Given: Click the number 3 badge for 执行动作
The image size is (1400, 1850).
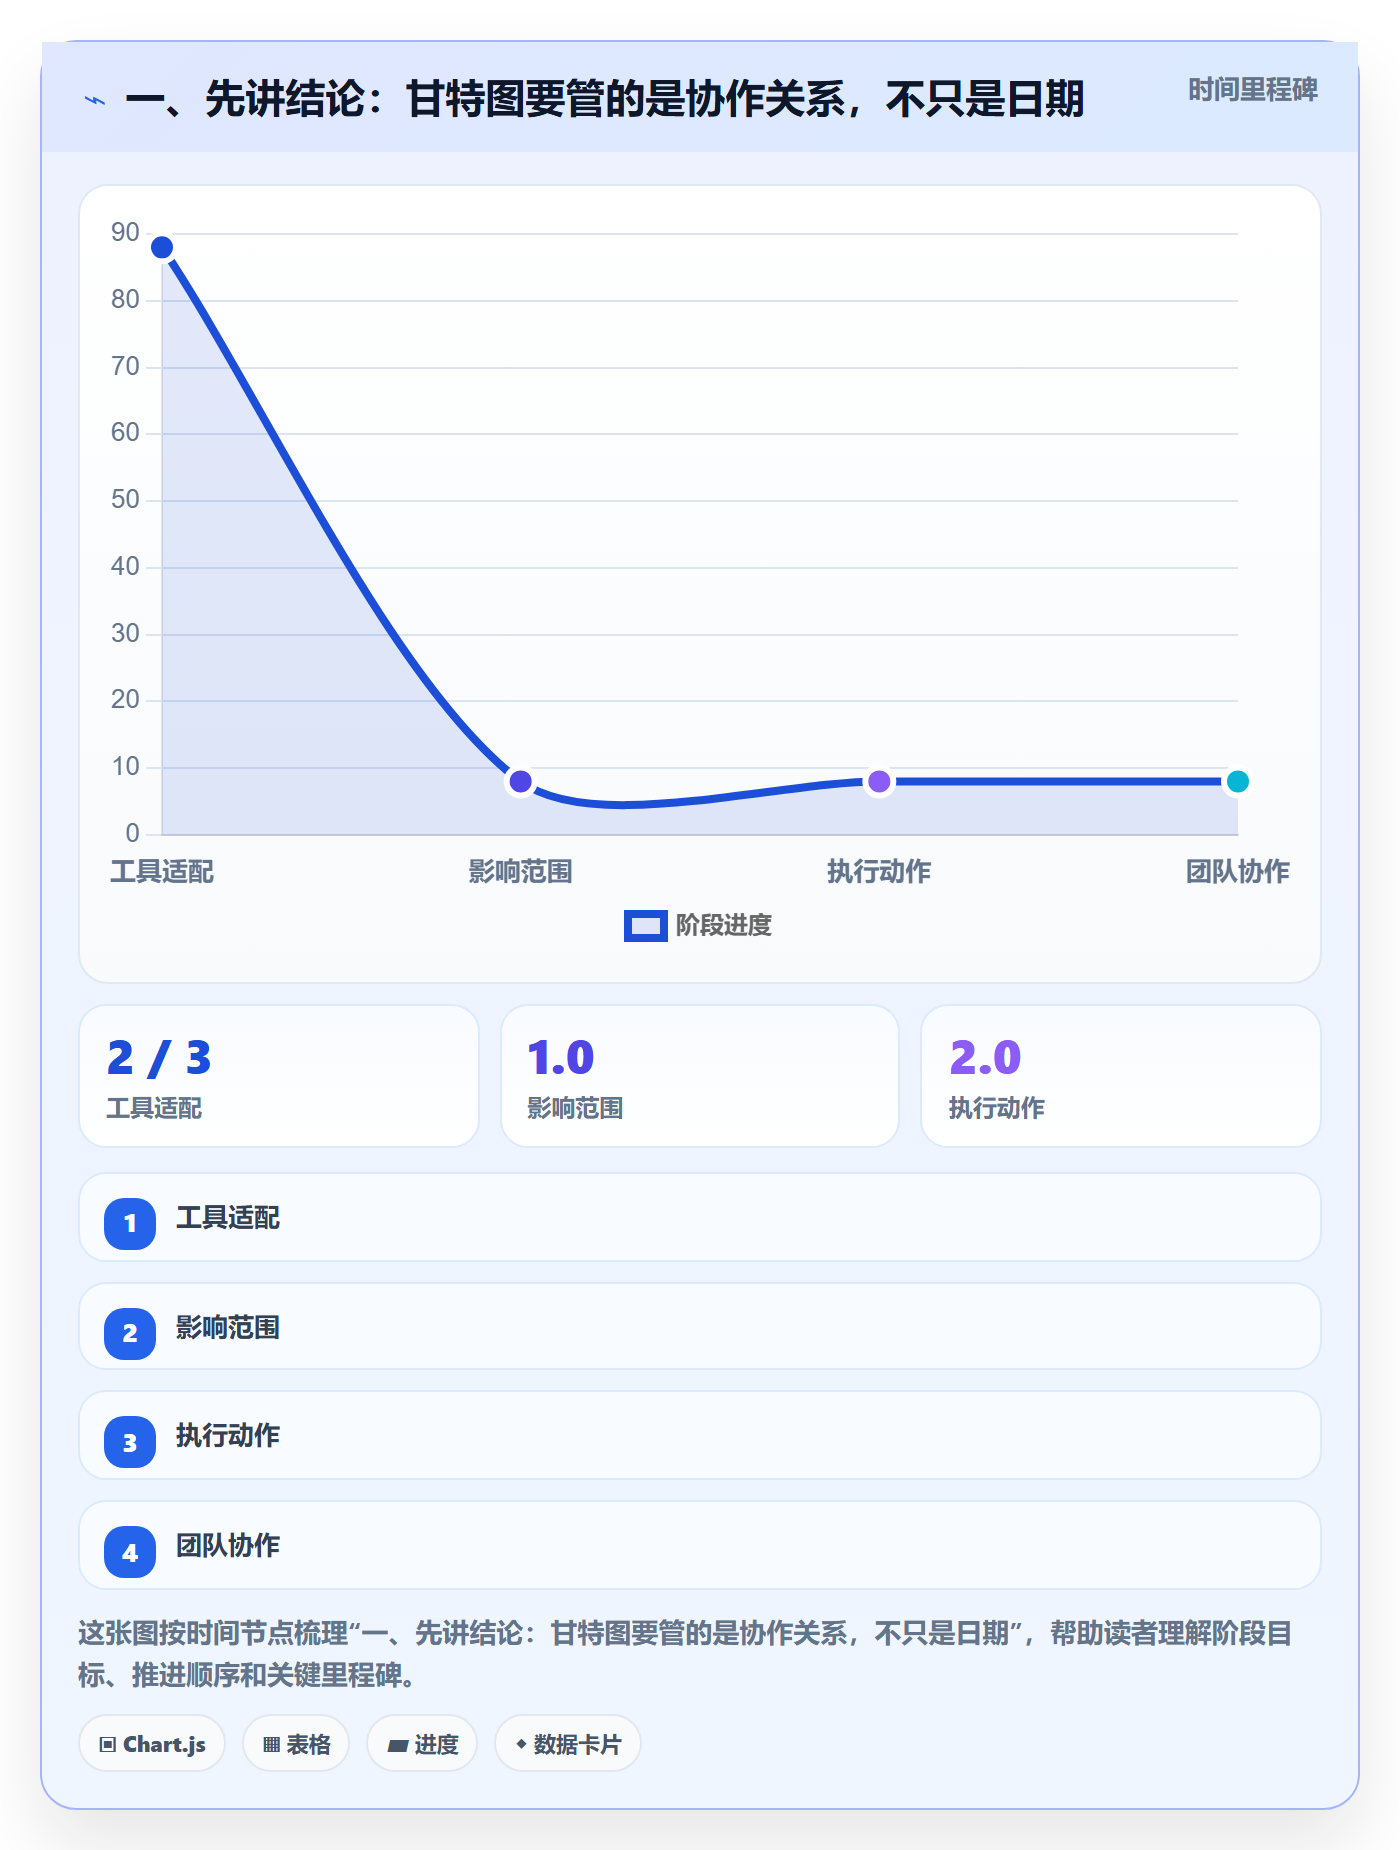Looking at the screenshot, I should 130,1443.
